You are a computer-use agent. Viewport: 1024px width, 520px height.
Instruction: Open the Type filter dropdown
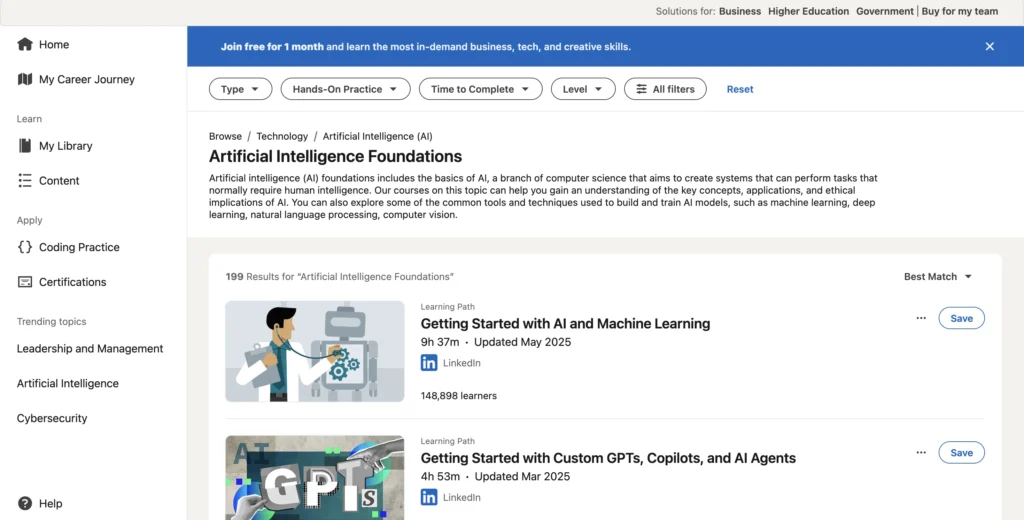(240, 89)
